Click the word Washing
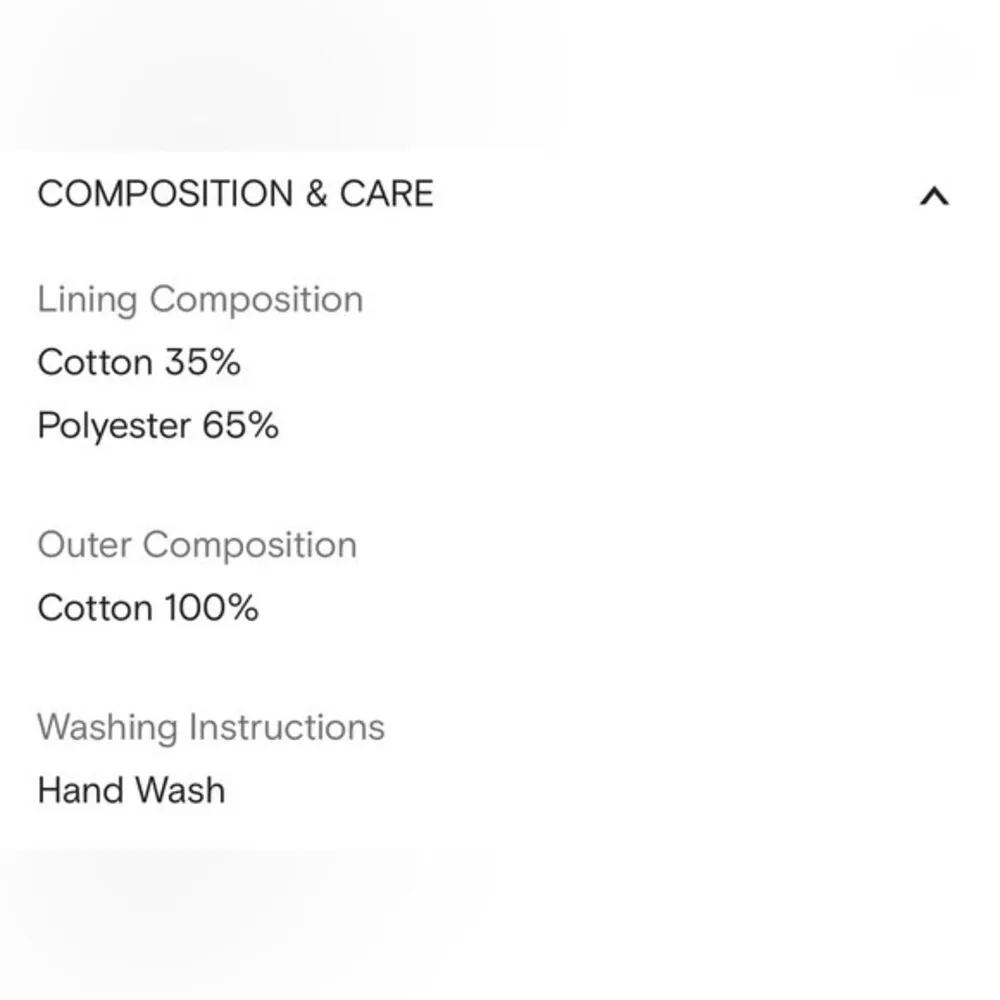The height and width of the screenshot is (1000, 1000). [106, 727]
